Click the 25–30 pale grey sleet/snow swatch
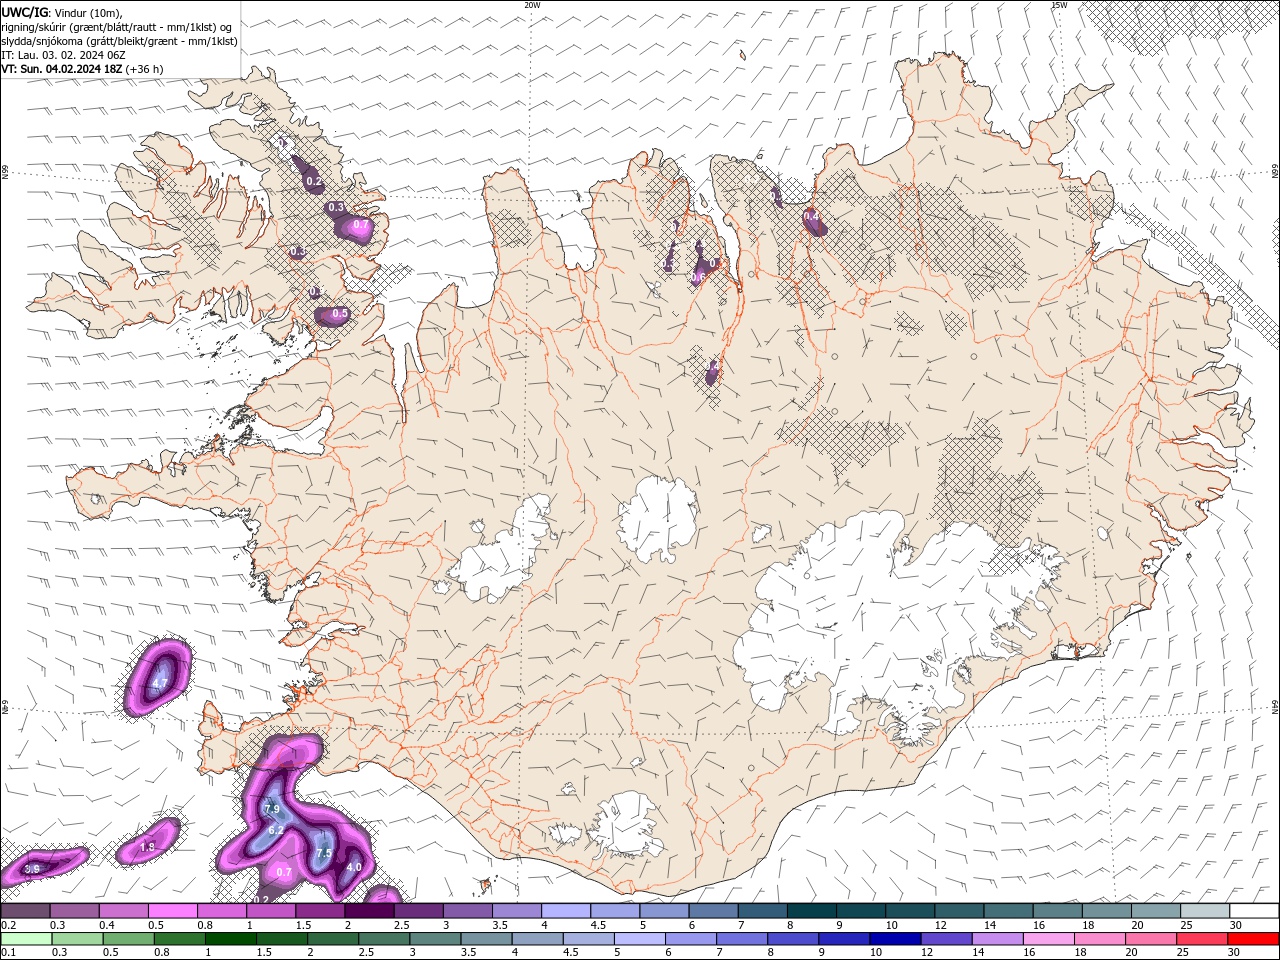This screenshot has width=1280, height=960. tap(1205, 911)
